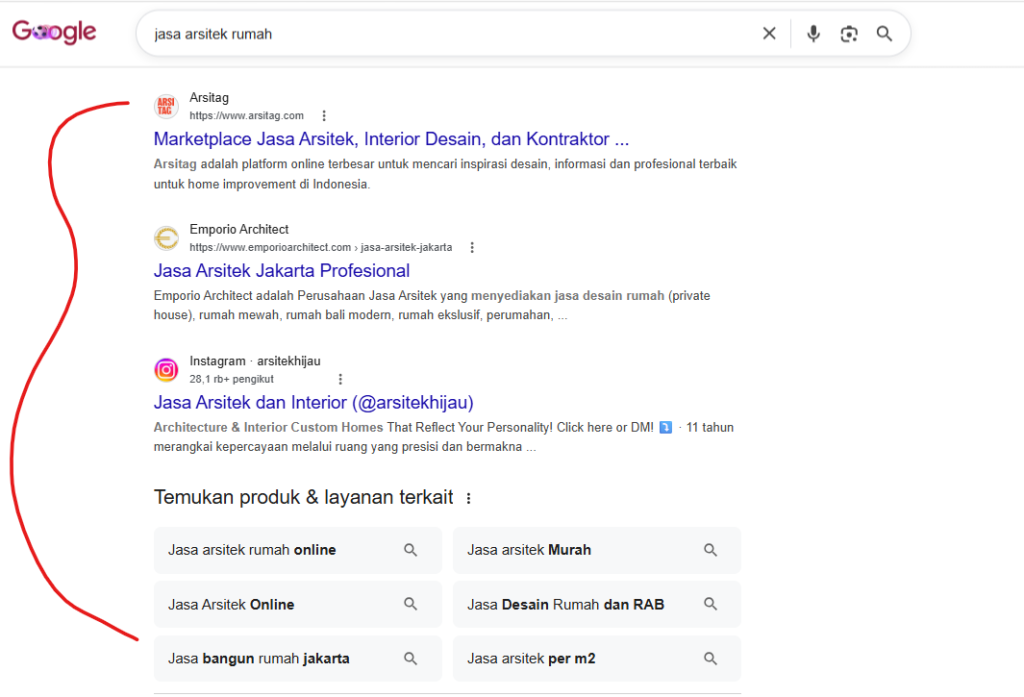Click the emporioarchitect.com jasa-arsitek-jakarta URL
Image resolution: width=1024 pixels, height=697 pixels.
(321, 248)
